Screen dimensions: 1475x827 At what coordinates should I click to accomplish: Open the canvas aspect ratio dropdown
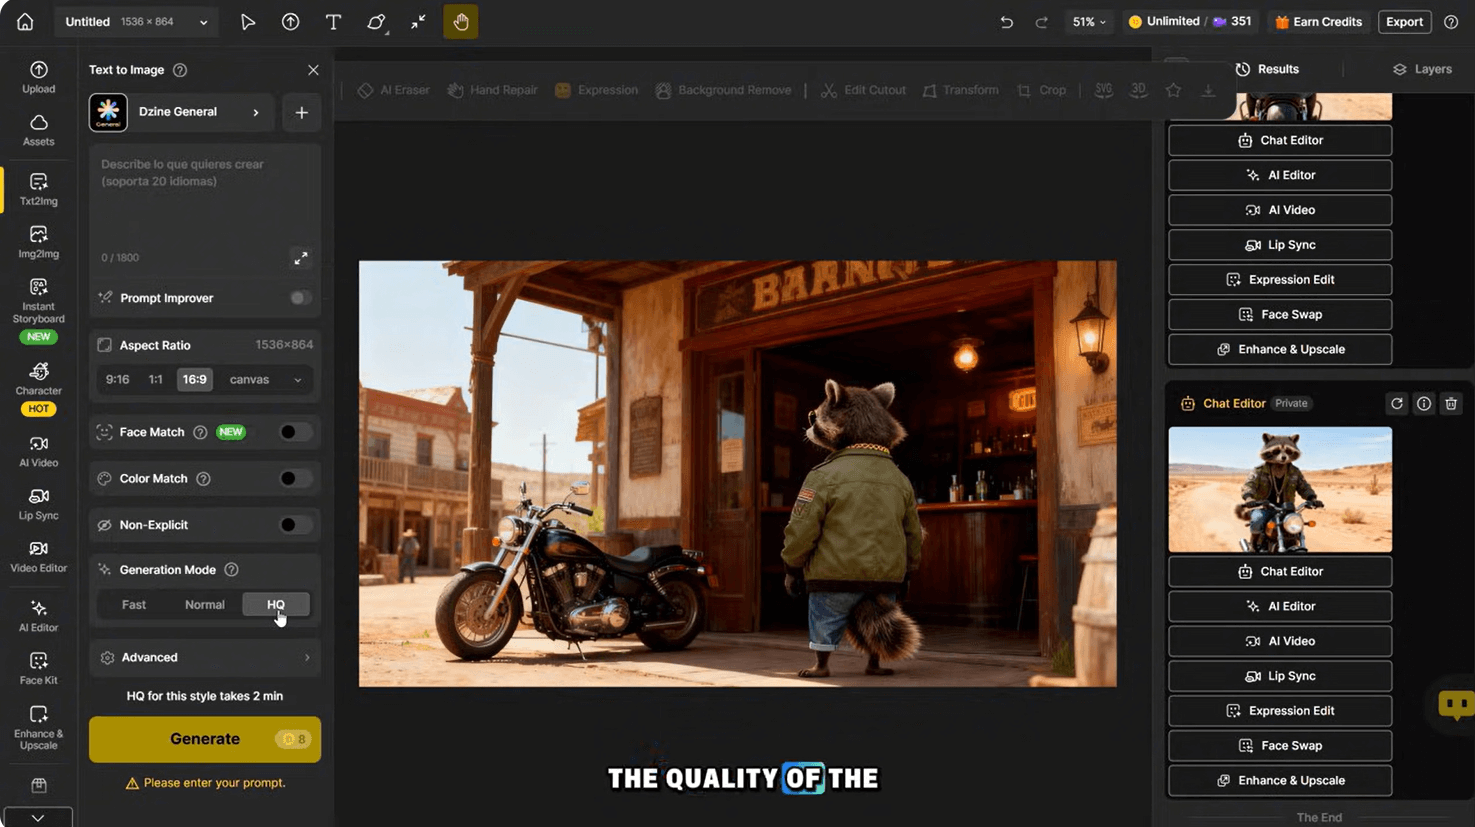pyautogui.click(x=265, y=380)
